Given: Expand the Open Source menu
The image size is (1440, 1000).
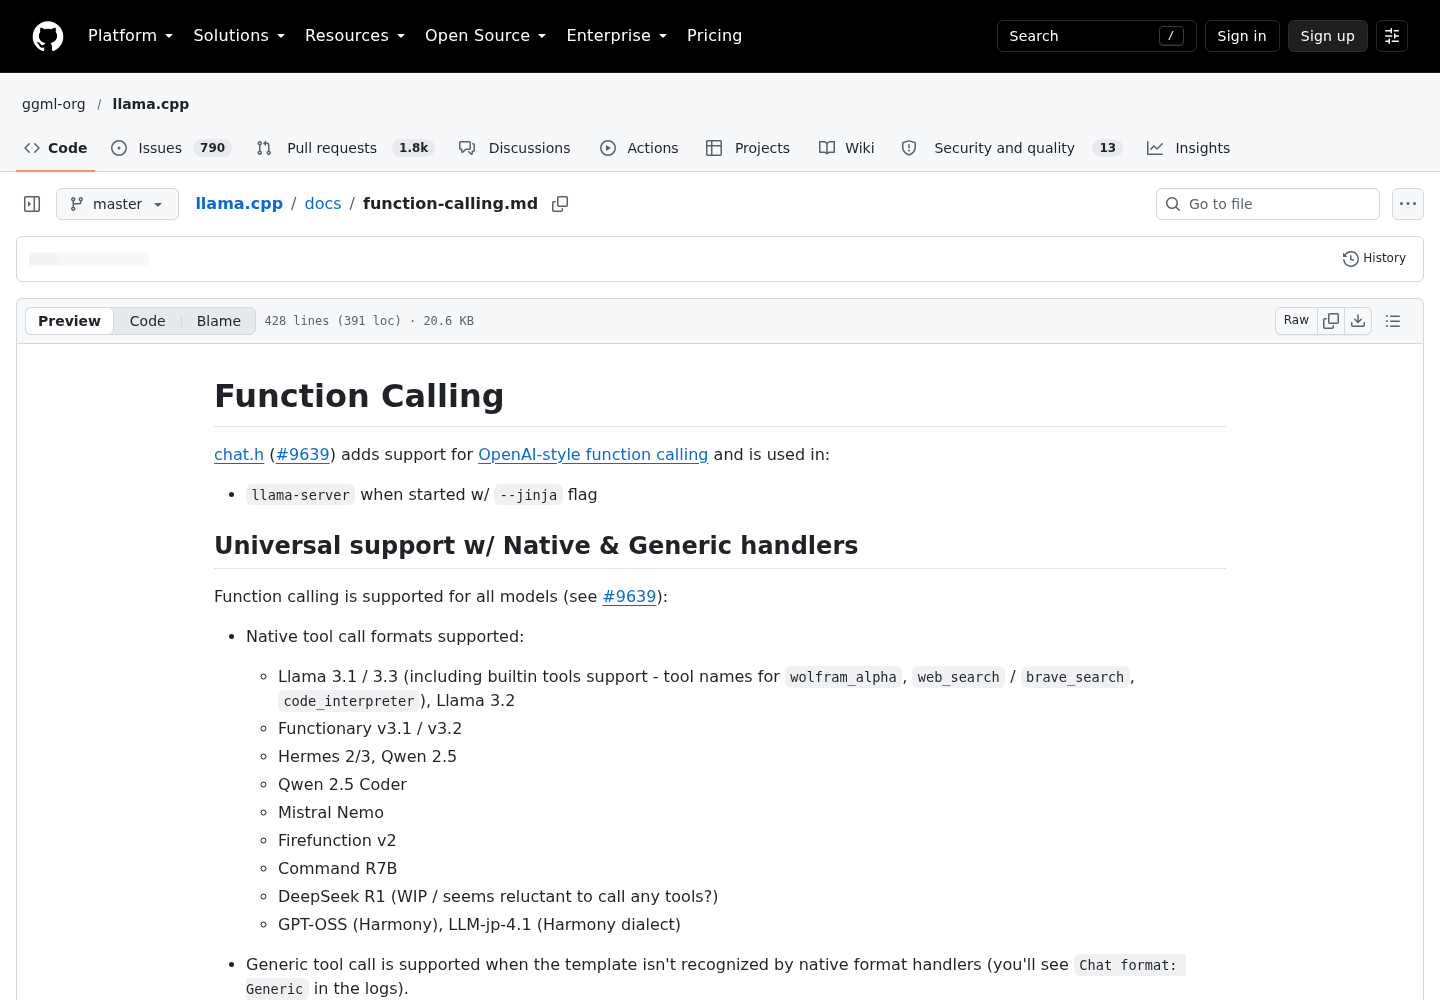Looking at the screenshot, I should click(485, 36).
